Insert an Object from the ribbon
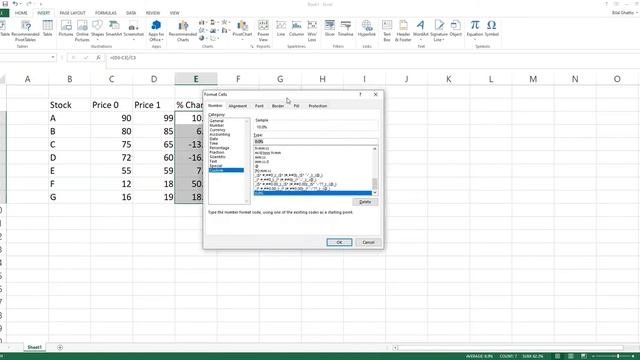 [456, 29]
